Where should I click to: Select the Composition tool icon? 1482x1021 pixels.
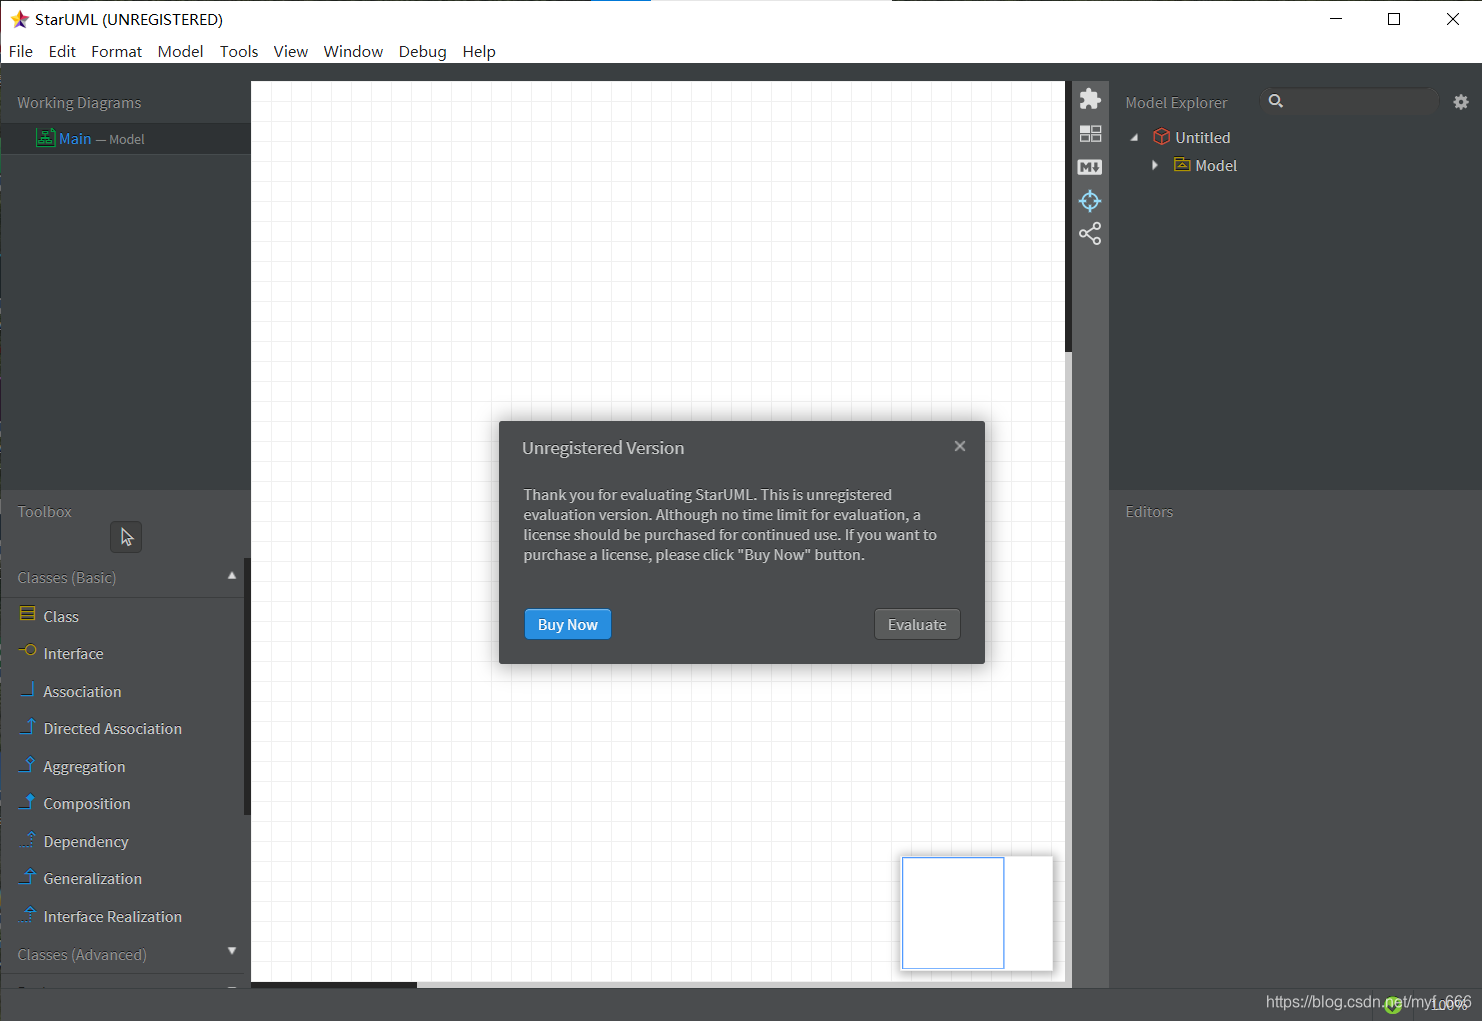[x=28, y=801]
